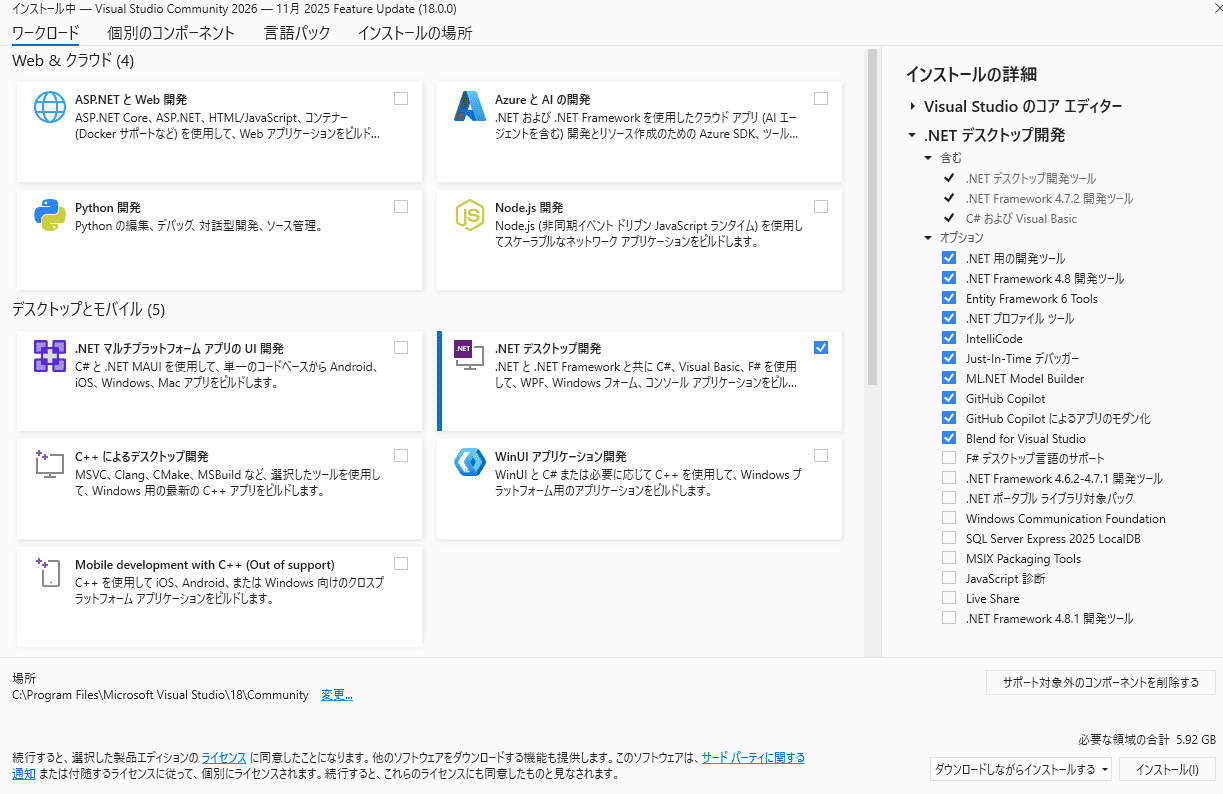
Task: Enable F# デスクトップ言語のサポート option
Action: 949,458
